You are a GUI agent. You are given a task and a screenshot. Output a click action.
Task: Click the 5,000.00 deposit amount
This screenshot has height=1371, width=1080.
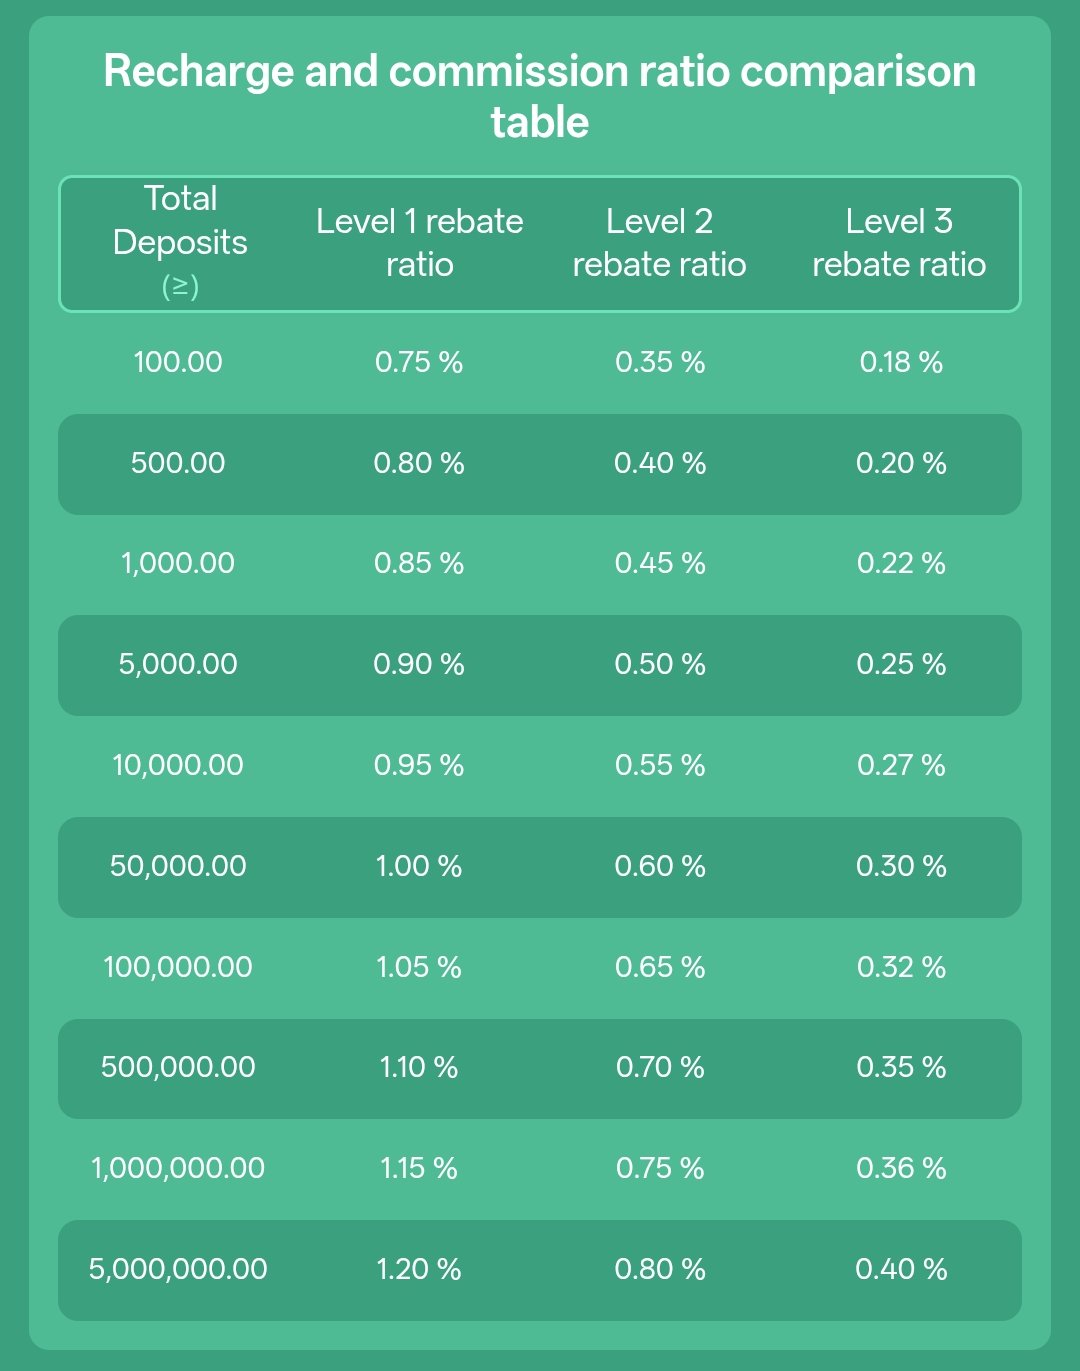coord(178,664)
